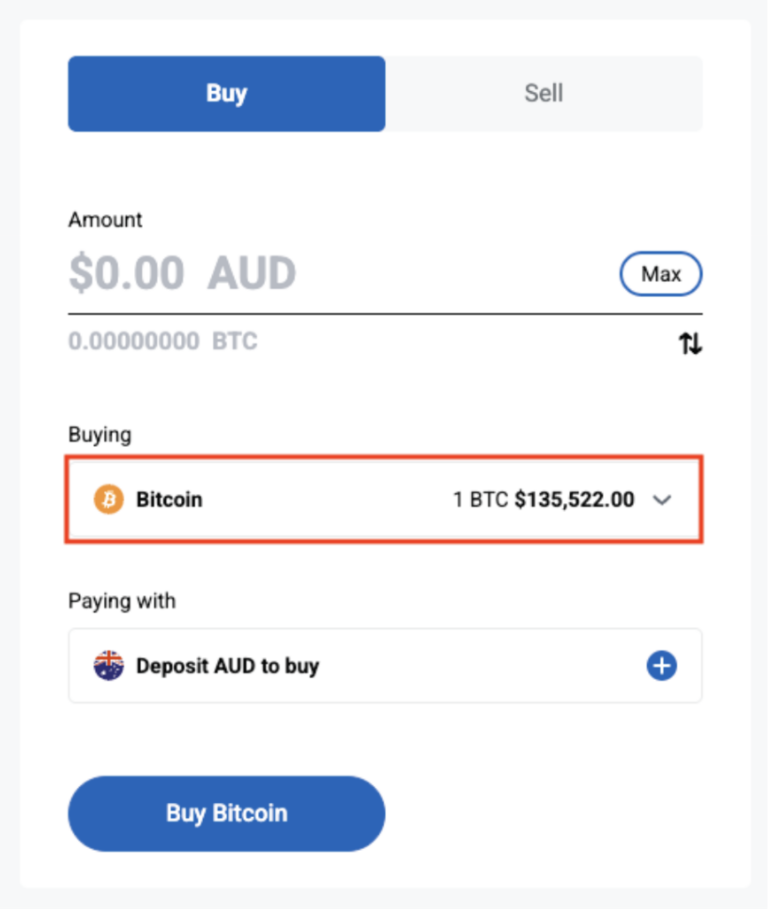Screen dimensions: 768x909
Task: Click the plus button next to Deposit AUD
Action: click(x=661, y=665)
